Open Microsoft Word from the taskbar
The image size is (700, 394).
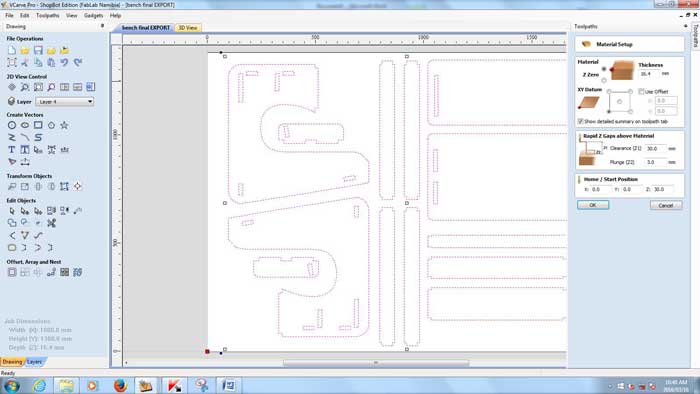tap(229, 385)
